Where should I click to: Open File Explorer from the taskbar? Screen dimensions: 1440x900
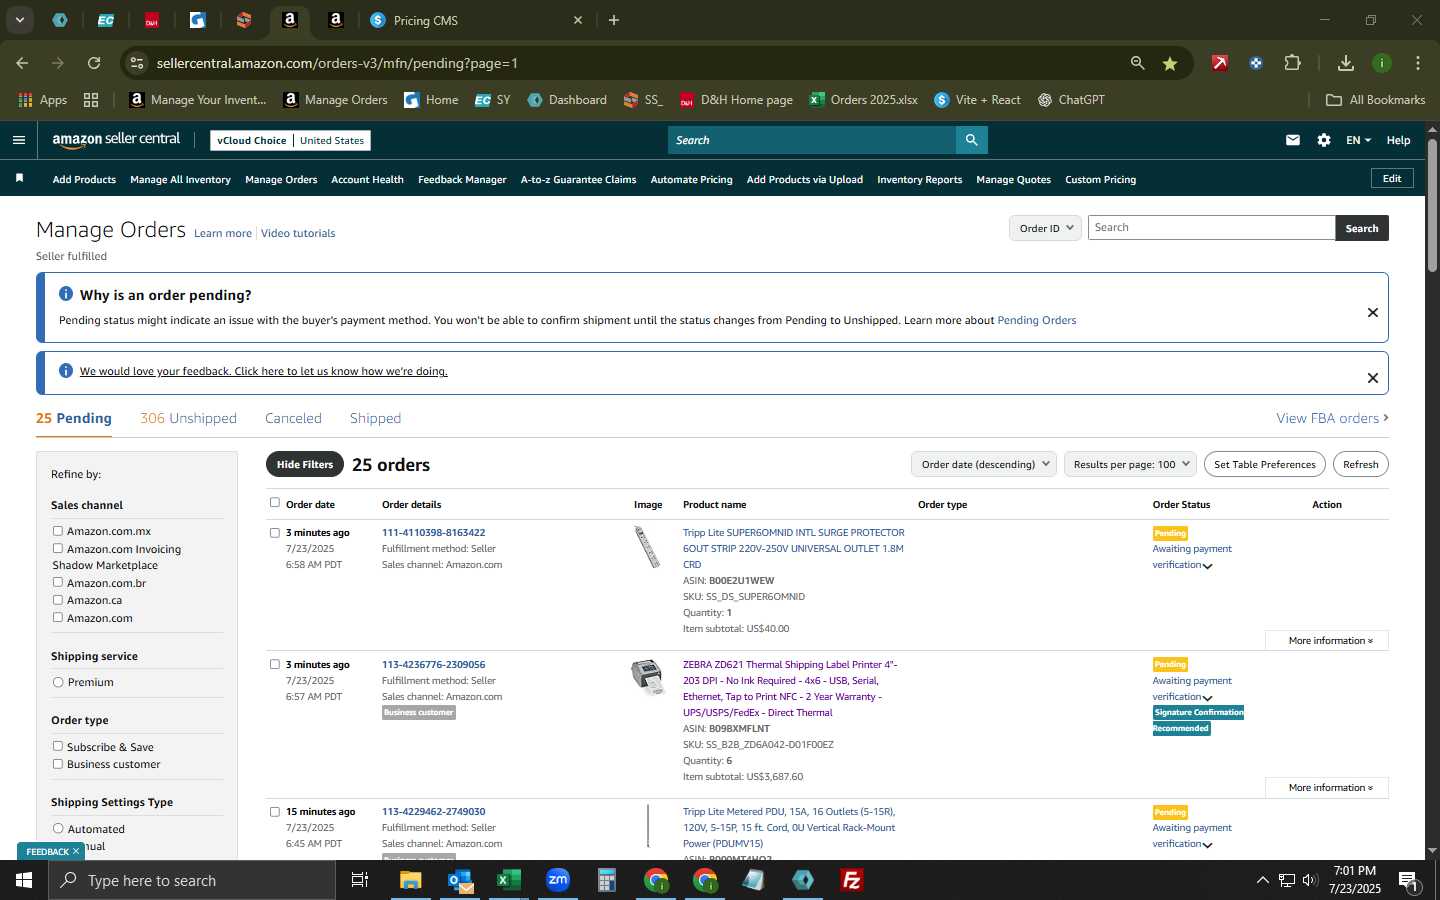[x=410, y=880]
